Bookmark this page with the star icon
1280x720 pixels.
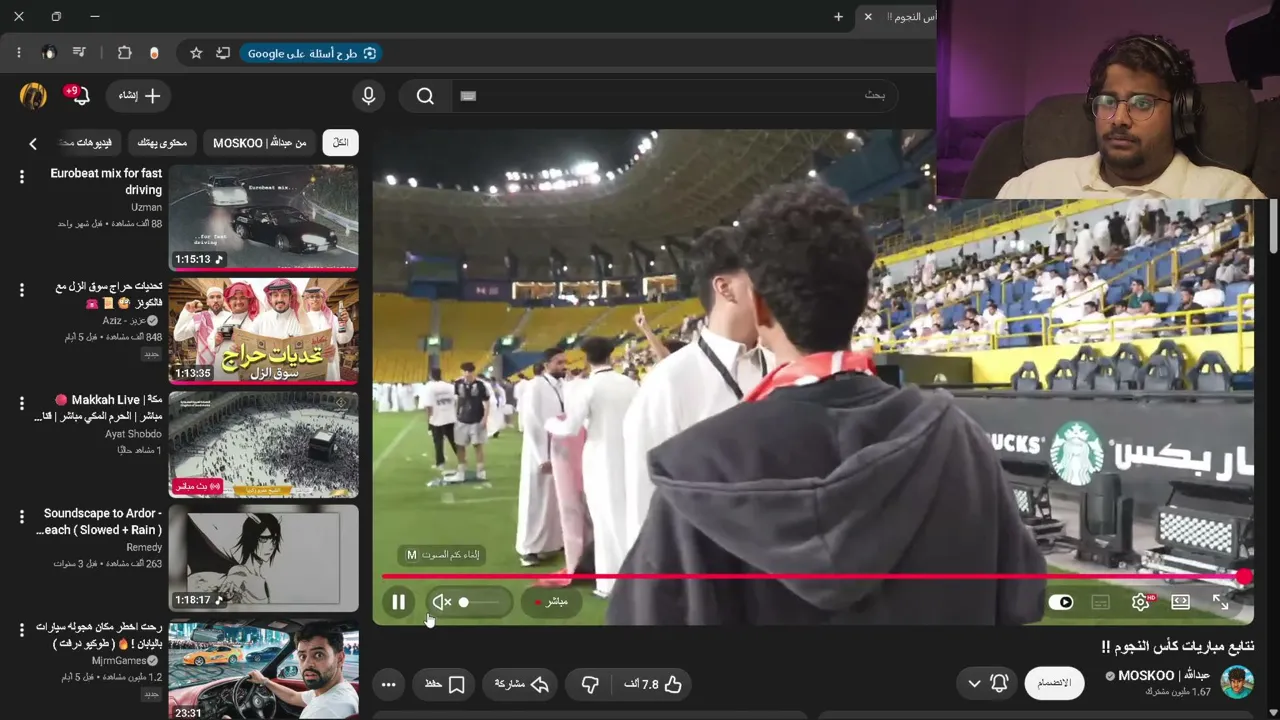[x=196, y=53]
